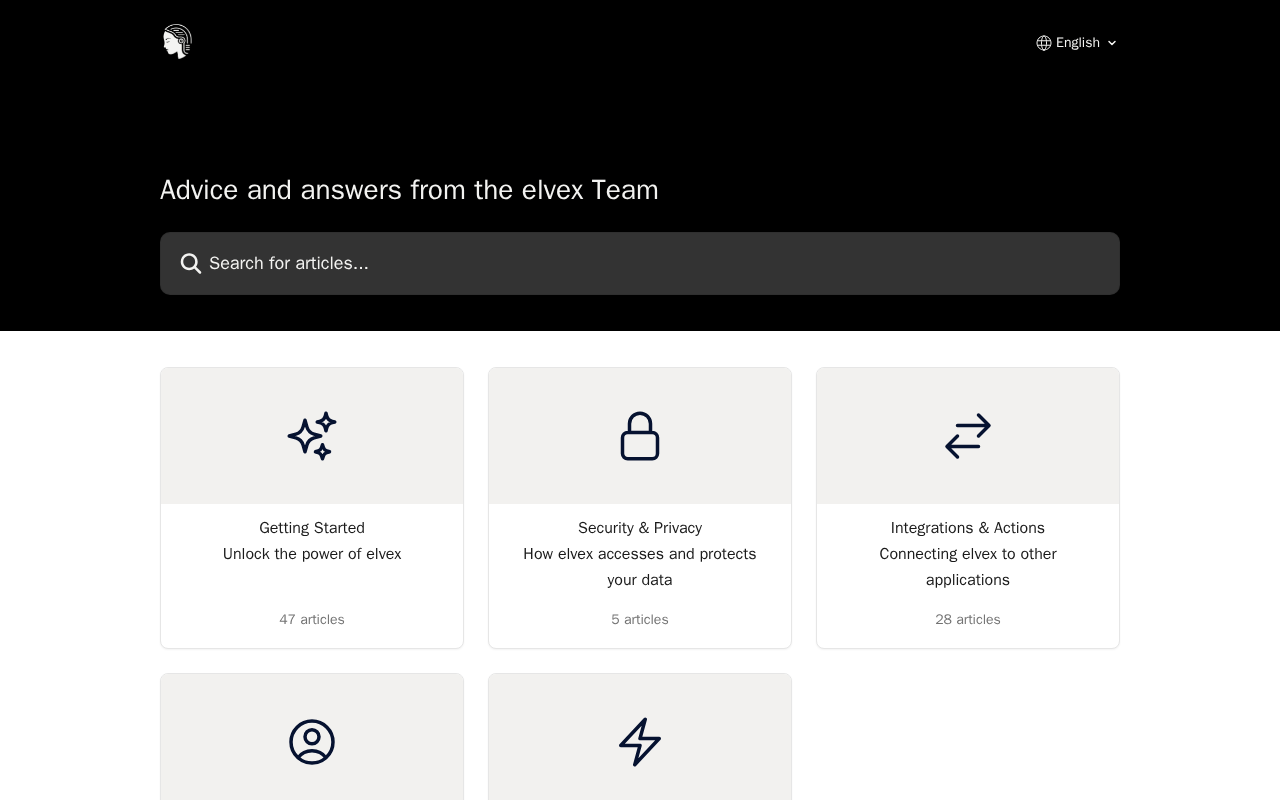This screenshot has height=800, width=1280.
Task: Open the Getting Started collection title
Action: coord(312,528)
